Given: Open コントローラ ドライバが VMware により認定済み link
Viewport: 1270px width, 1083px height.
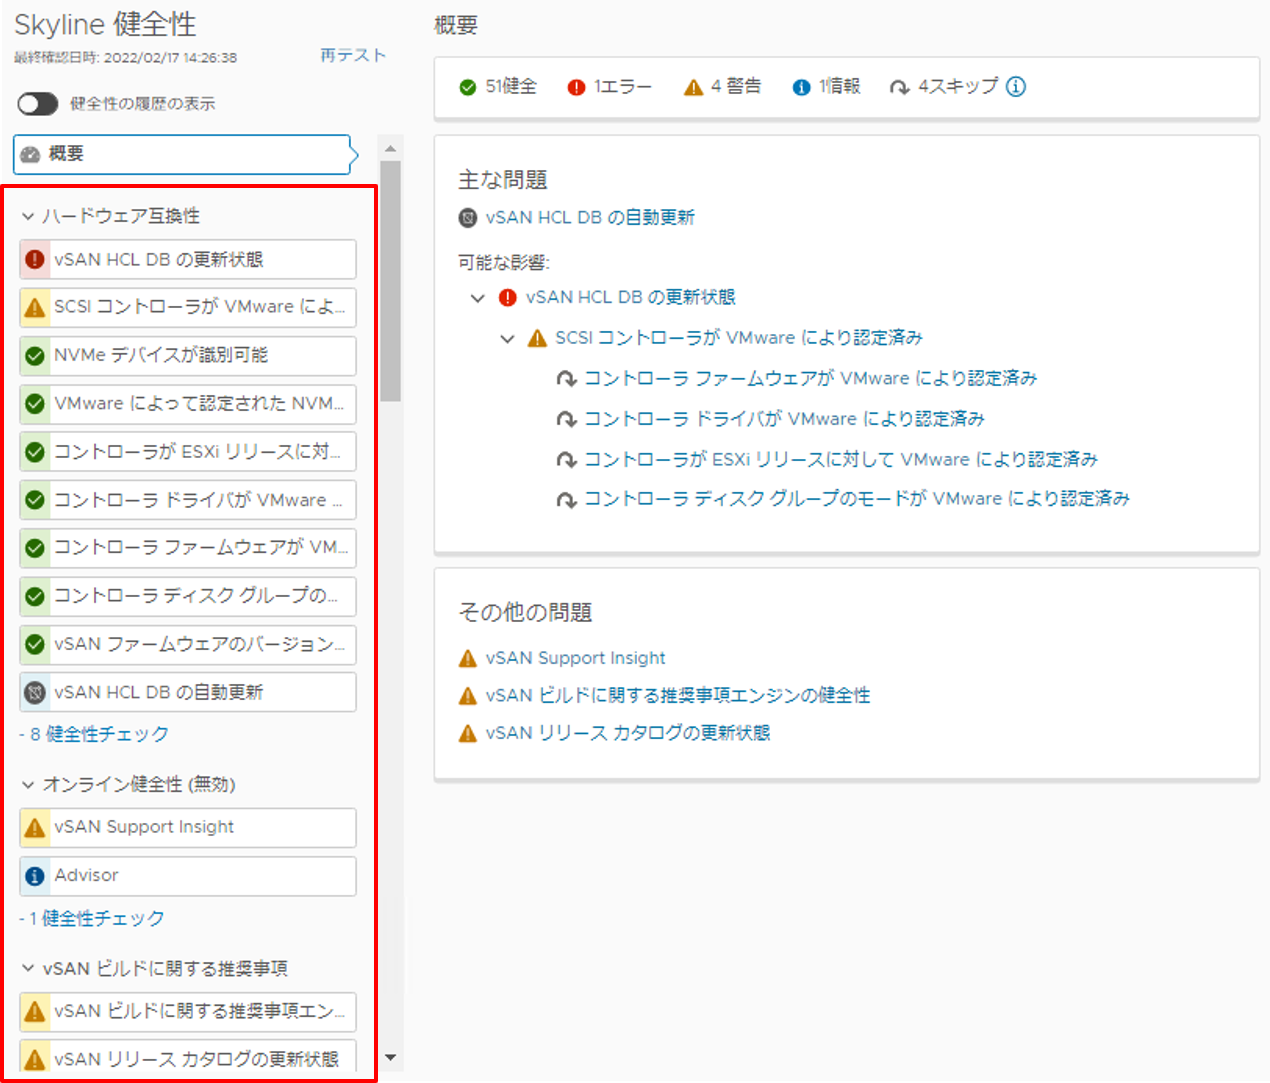Looking at the screenshot, I should (x=785, y=419).
